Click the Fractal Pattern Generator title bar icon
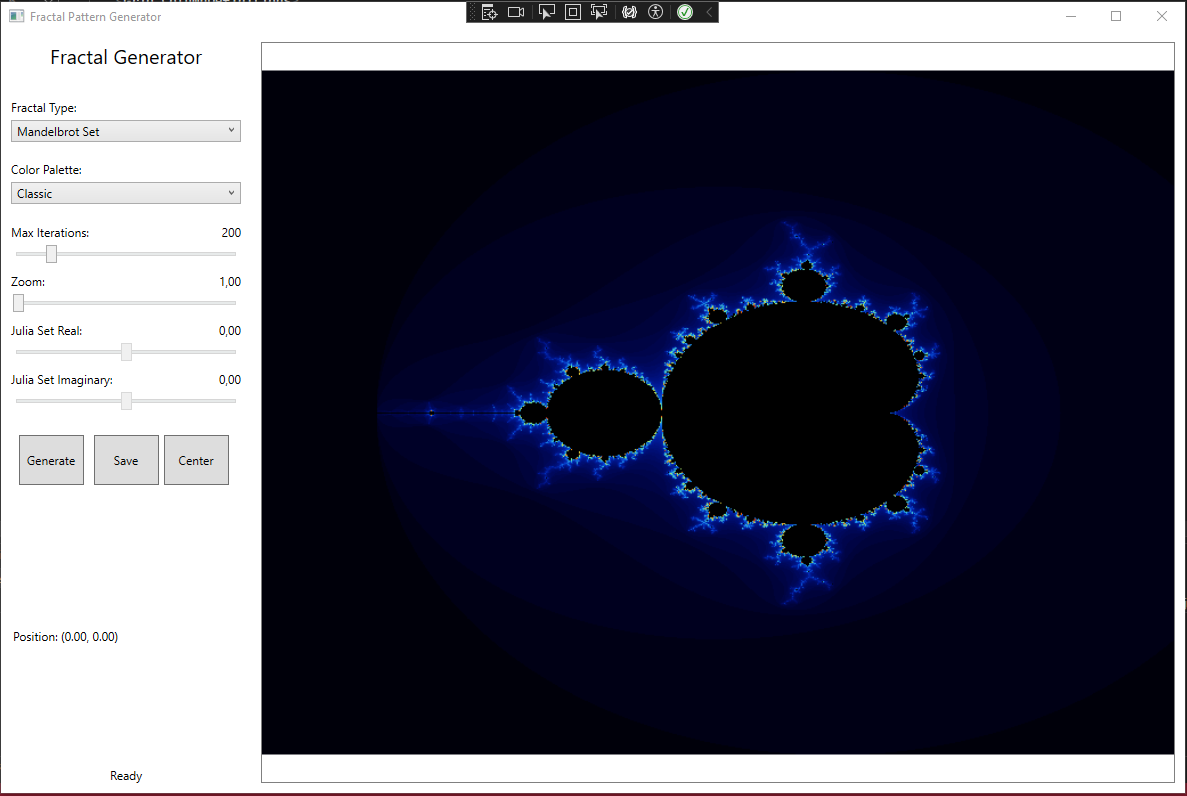This screenshot has height=796, width=1187. pyautogui.click(x=16, y=16)
